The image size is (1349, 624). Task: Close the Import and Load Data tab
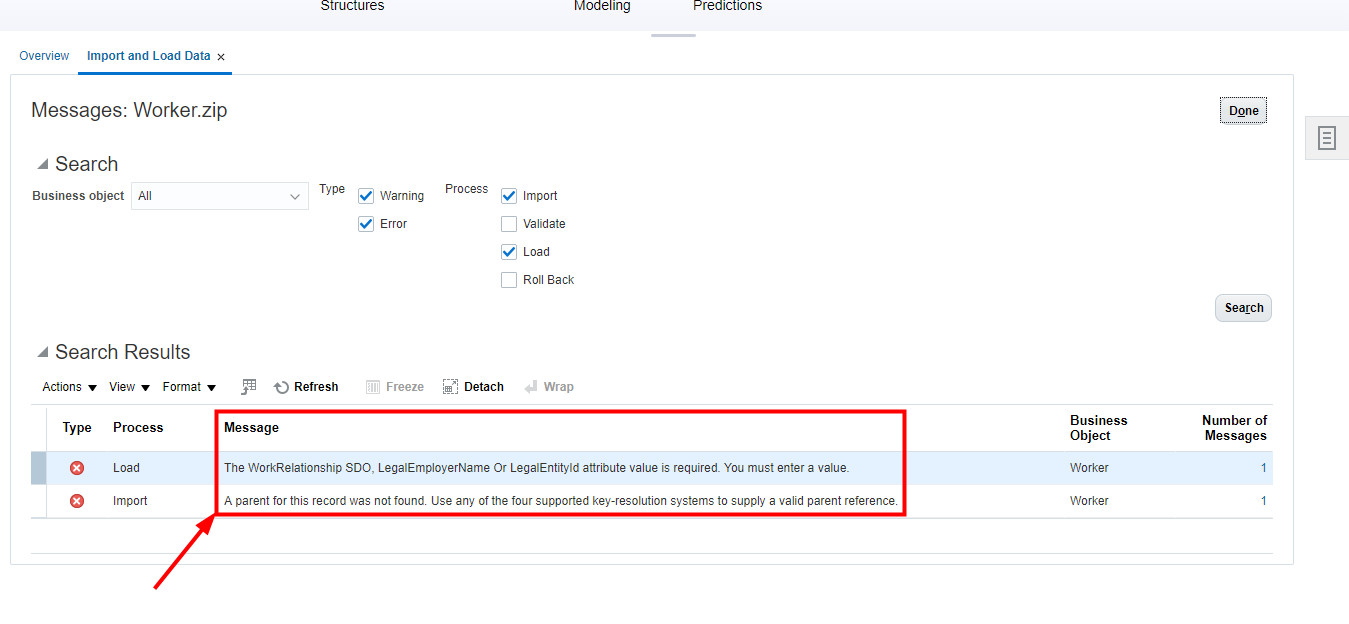(221, 57)
